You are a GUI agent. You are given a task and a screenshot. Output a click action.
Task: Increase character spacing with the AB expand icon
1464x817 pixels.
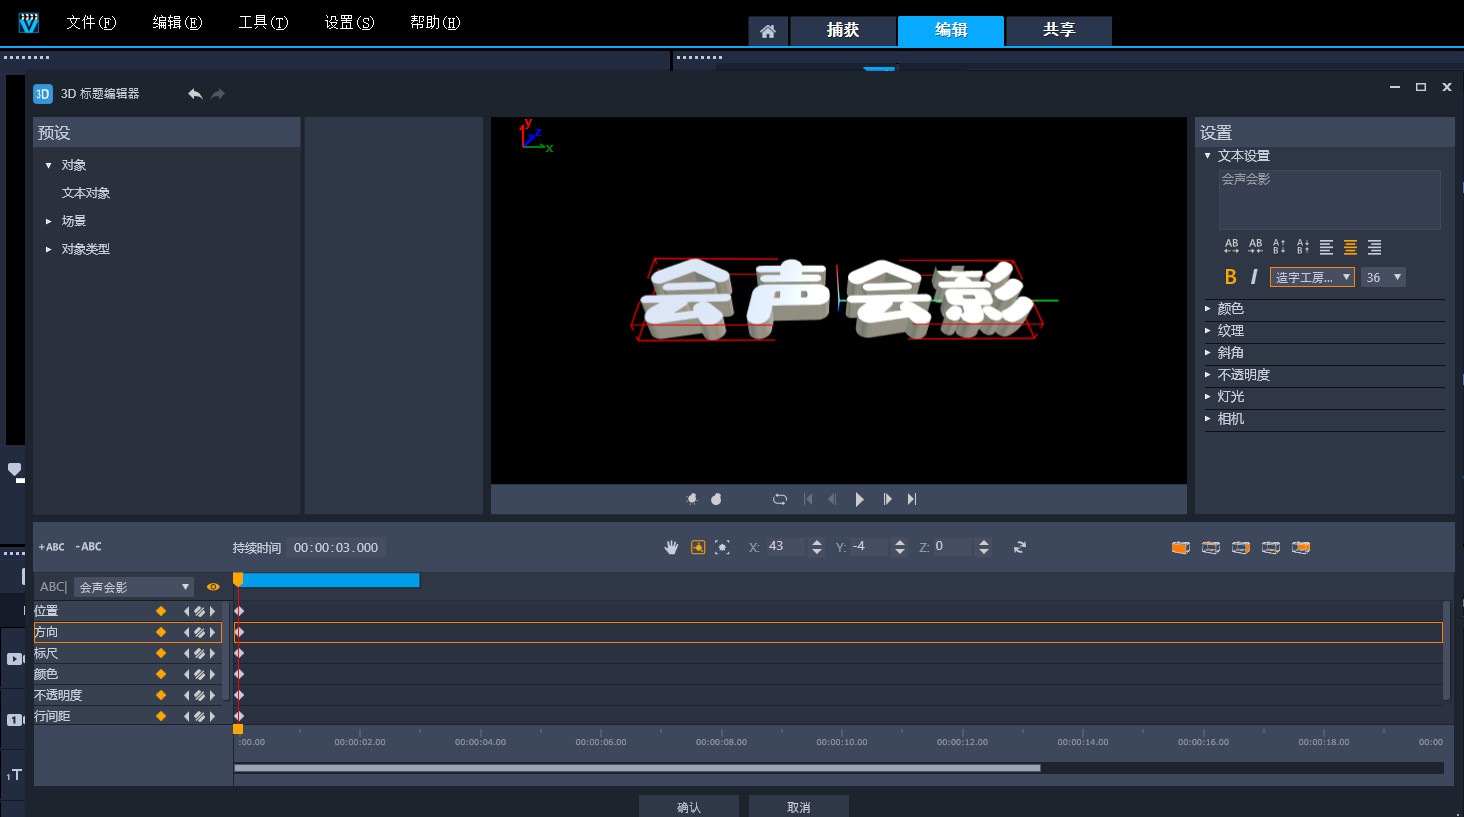pos(1231,246)
